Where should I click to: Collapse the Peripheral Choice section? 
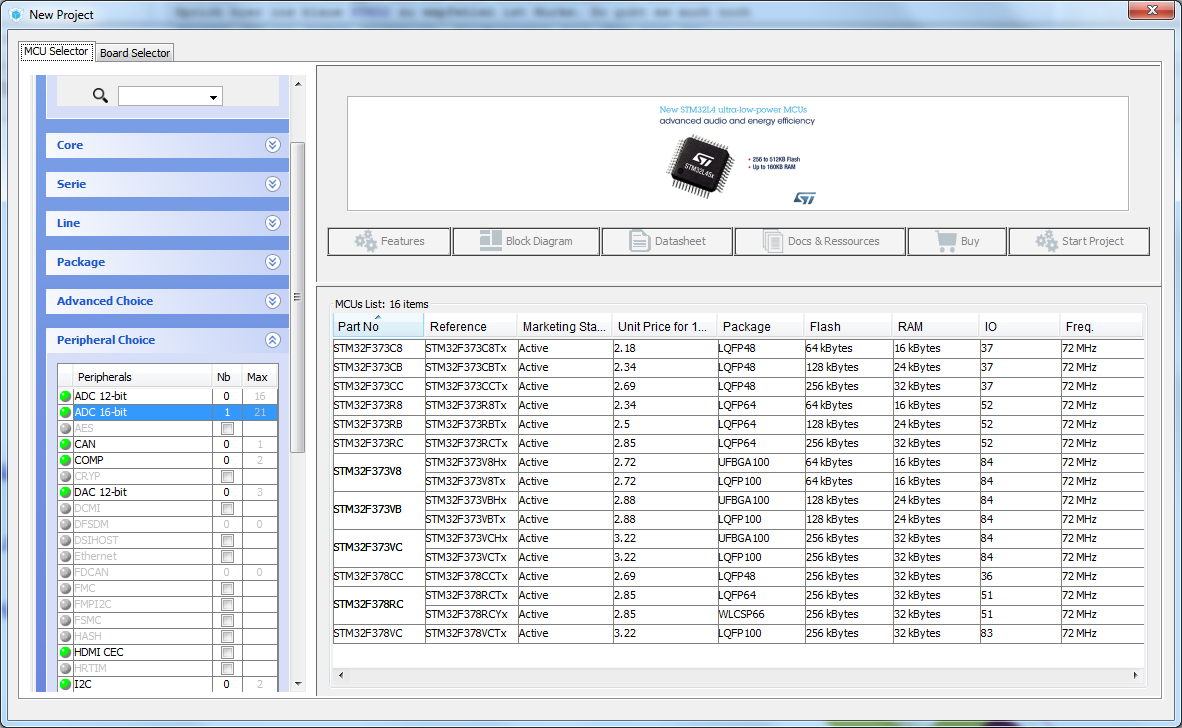(x=273, y=340)
